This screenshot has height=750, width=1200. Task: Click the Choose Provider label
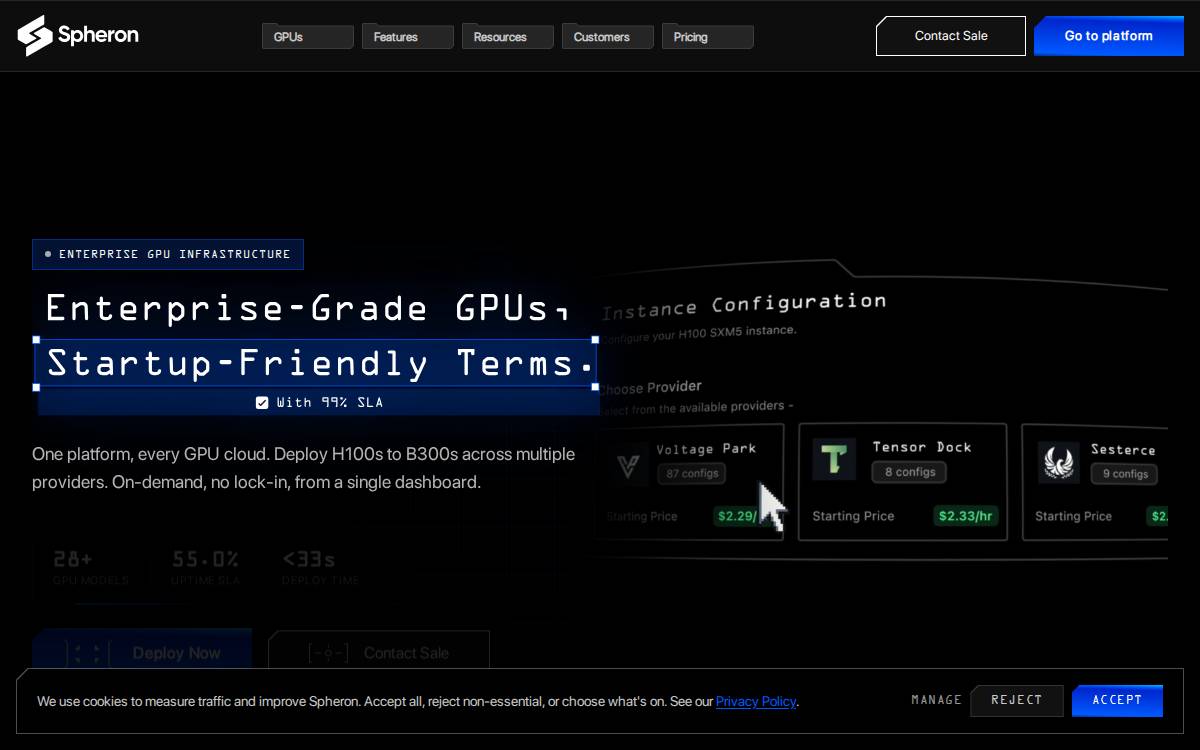(x=650, y=387)
